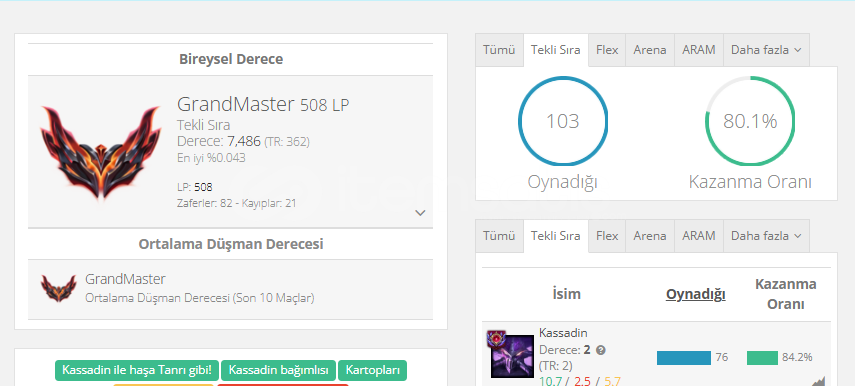Click the İsim column header
Viewport: 855px width, 386px height.
[566, 294]
